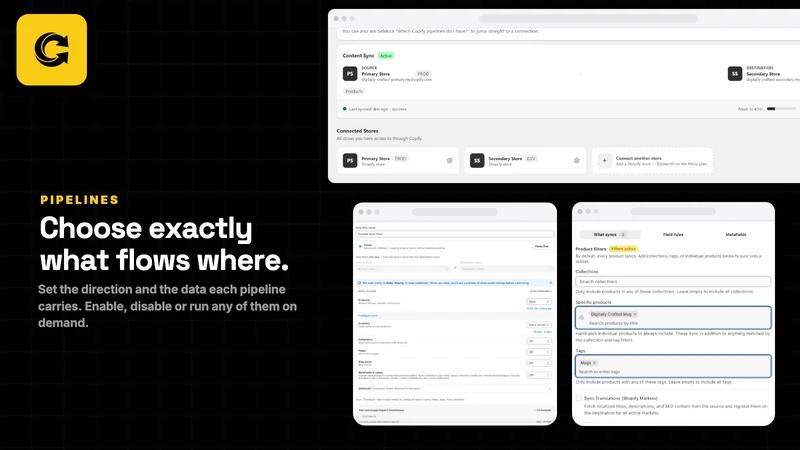This screenshot has height=450, width=800.
Task: Click the Active badge next to Content Sync
Action: click(x=386, y=56)
